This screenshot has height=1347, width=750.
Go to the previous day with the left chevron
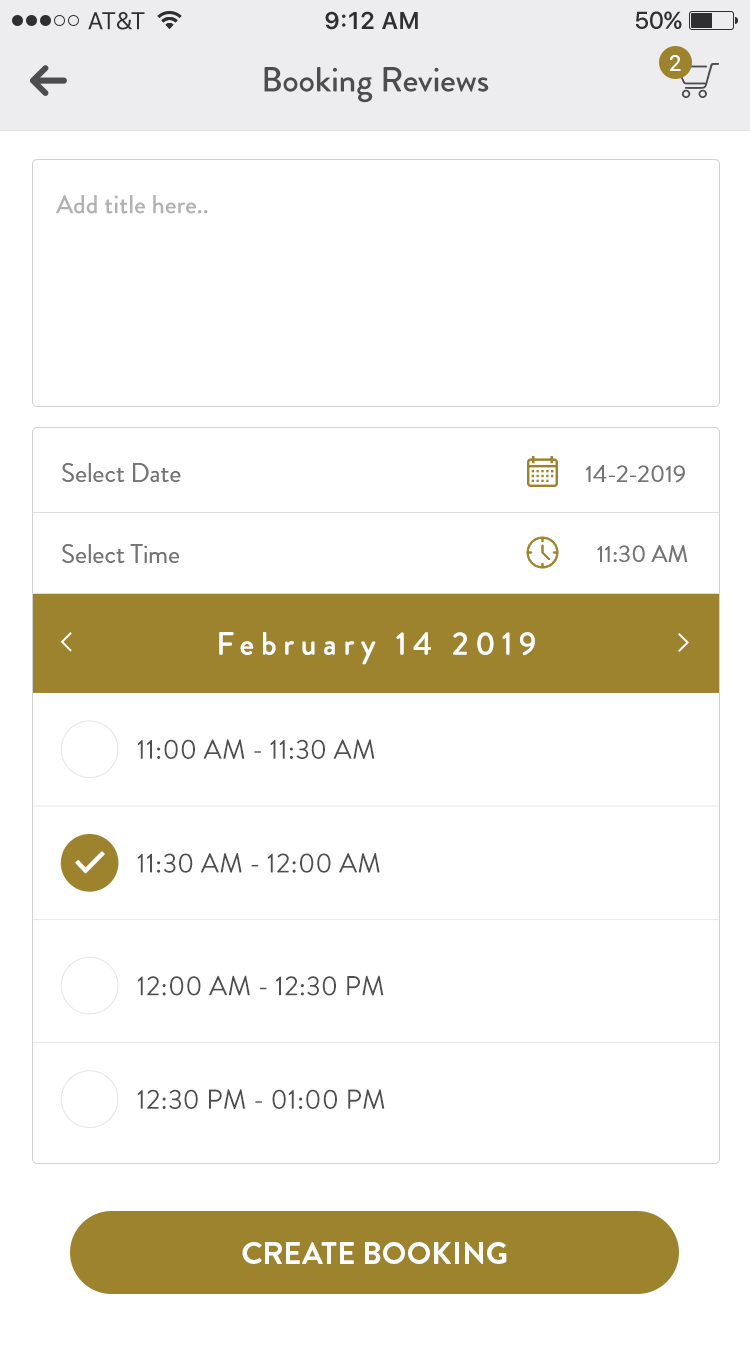[x=67, y=642]
